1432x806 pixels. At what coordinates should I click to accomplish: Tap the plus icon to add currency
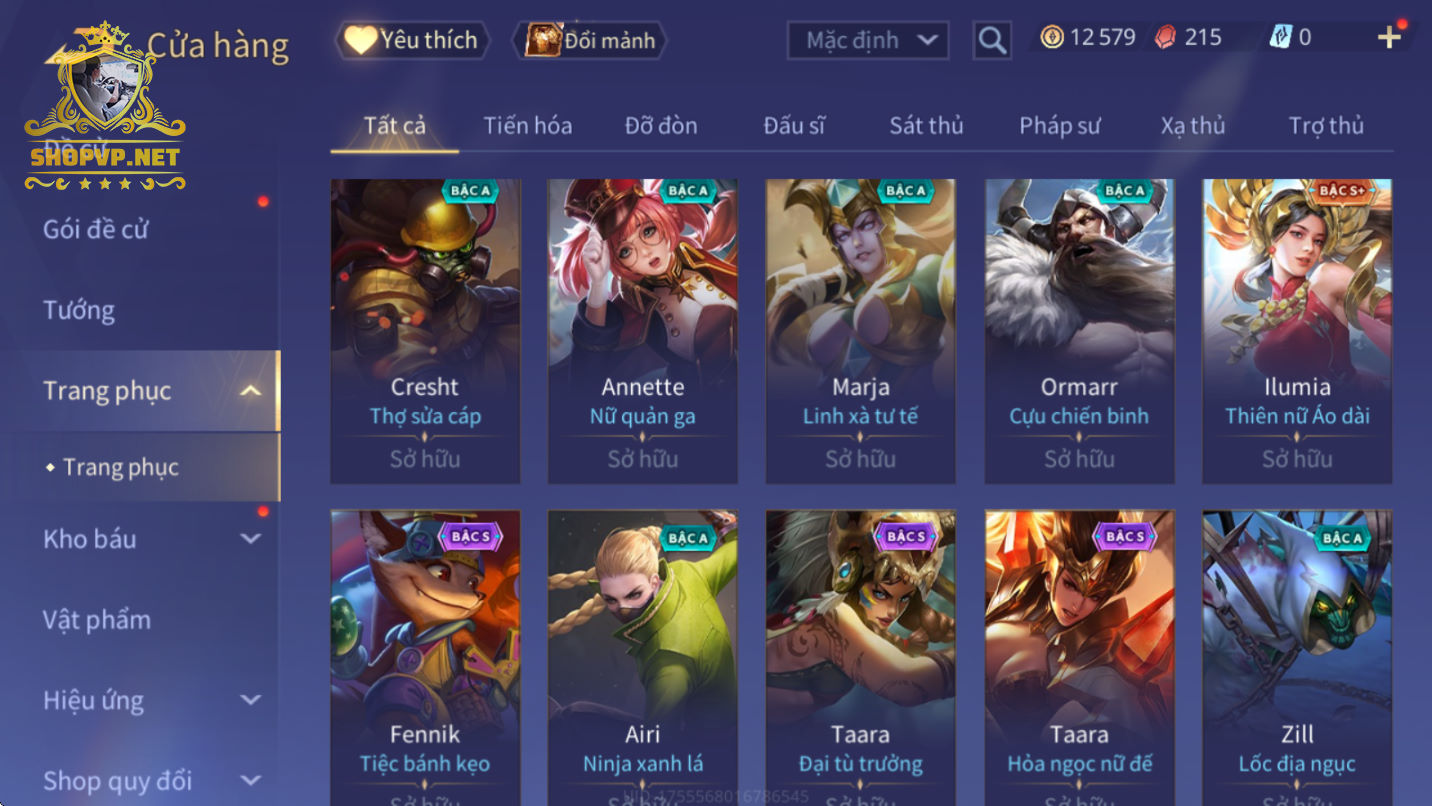1389,38
